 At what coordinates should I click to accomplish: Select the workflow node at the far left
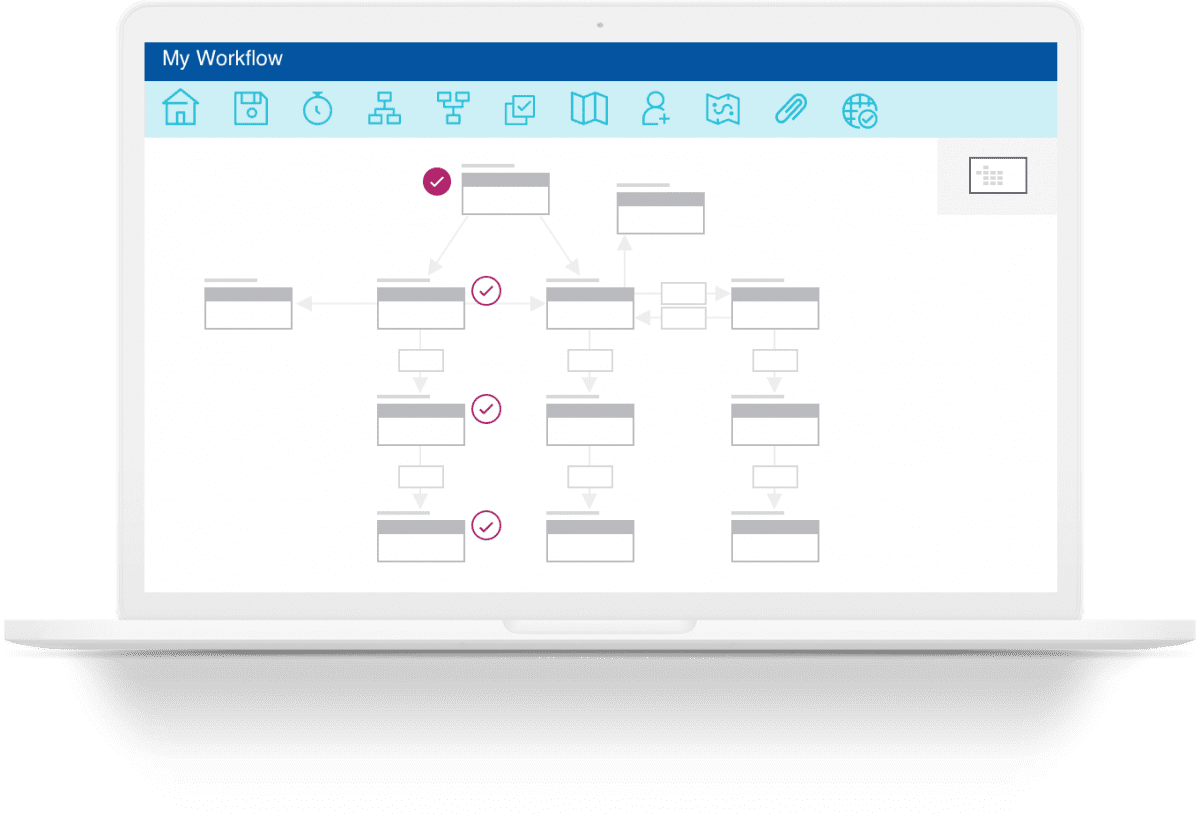[247, 307]
